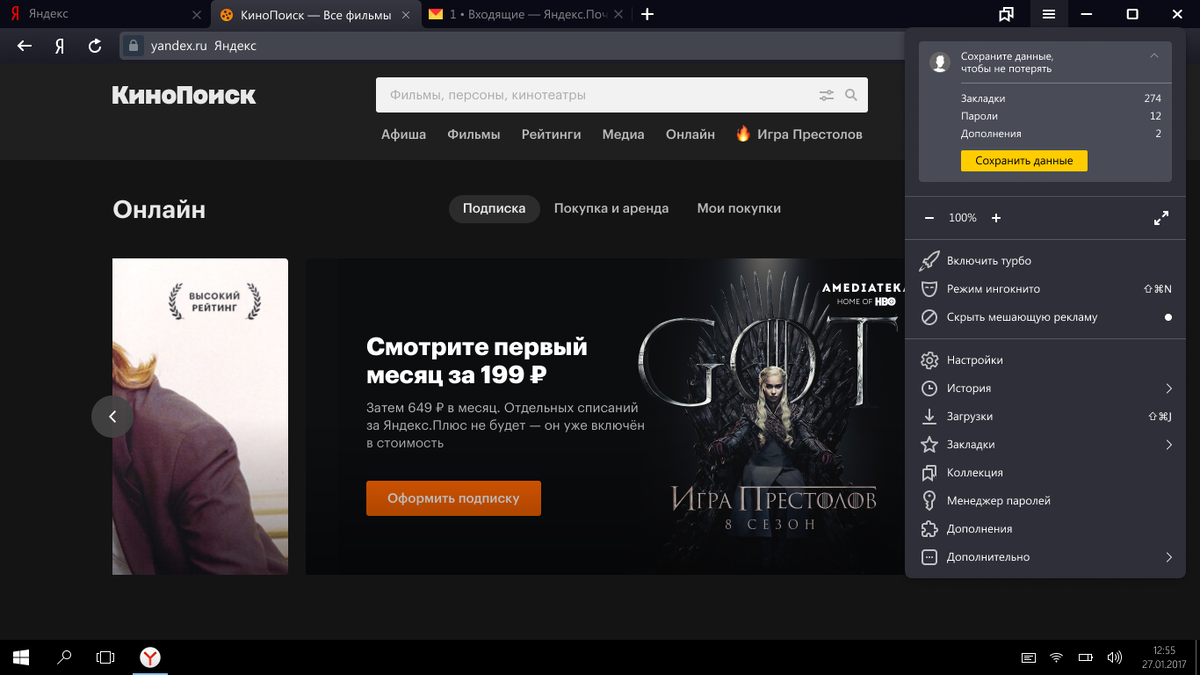Open Yandex home via the Я toolbar icon
Image resolution: width=1200 pixels, height=675 pixels.
(60, 46)
